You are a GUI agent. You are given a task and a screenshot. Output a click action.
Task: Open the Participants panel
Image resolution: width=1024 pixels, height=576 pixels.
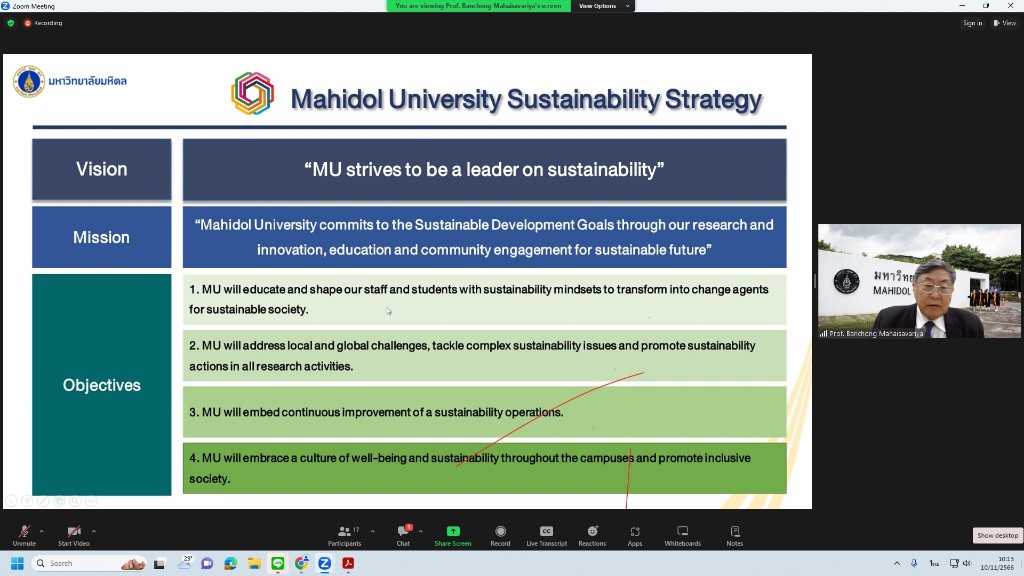tap(345, 535)
